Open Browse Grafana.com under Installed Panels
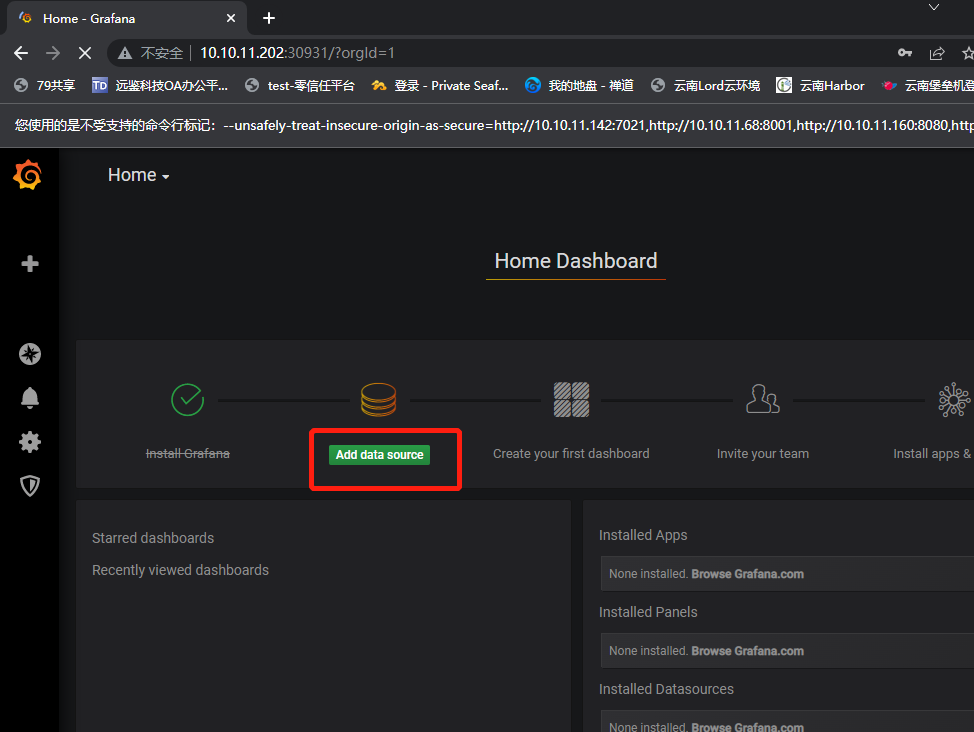The width and height of the screenshot is (974, 732). pyautogui.click(x=747, y=651)
